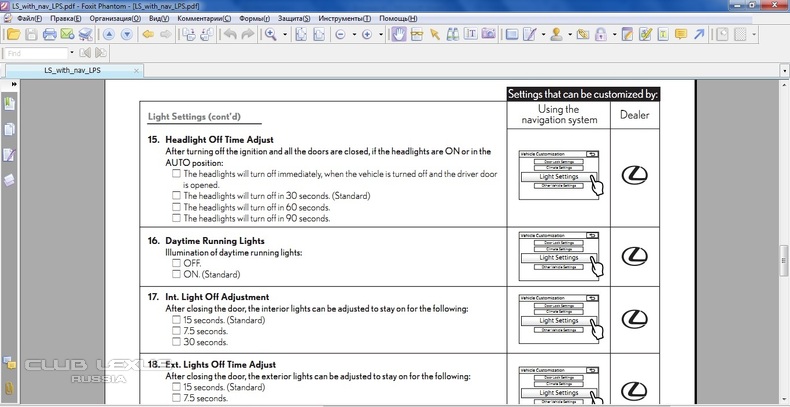Select the blue arrow drawing tool
This screenshot has height=407, width=790.
coord(699,34)
